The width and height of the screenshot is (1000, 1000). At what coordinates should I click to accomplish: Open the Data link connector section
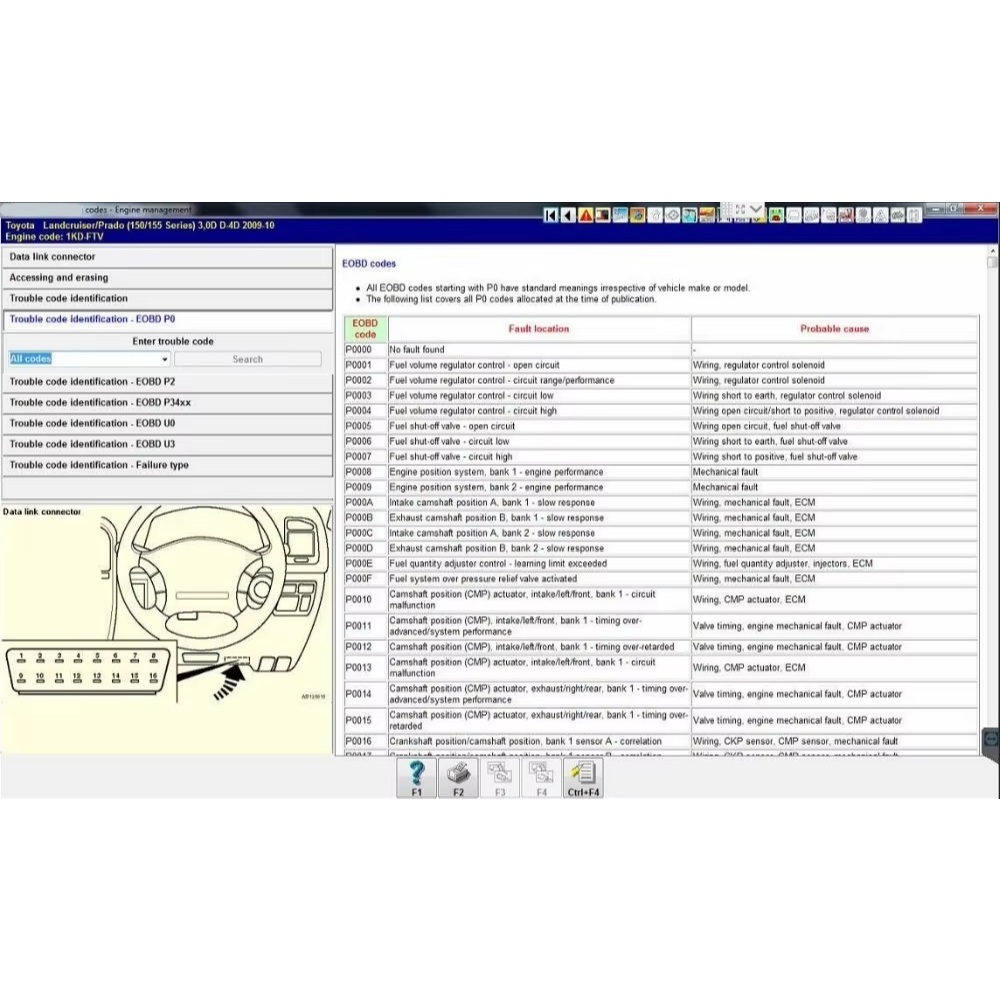point(168,257)
